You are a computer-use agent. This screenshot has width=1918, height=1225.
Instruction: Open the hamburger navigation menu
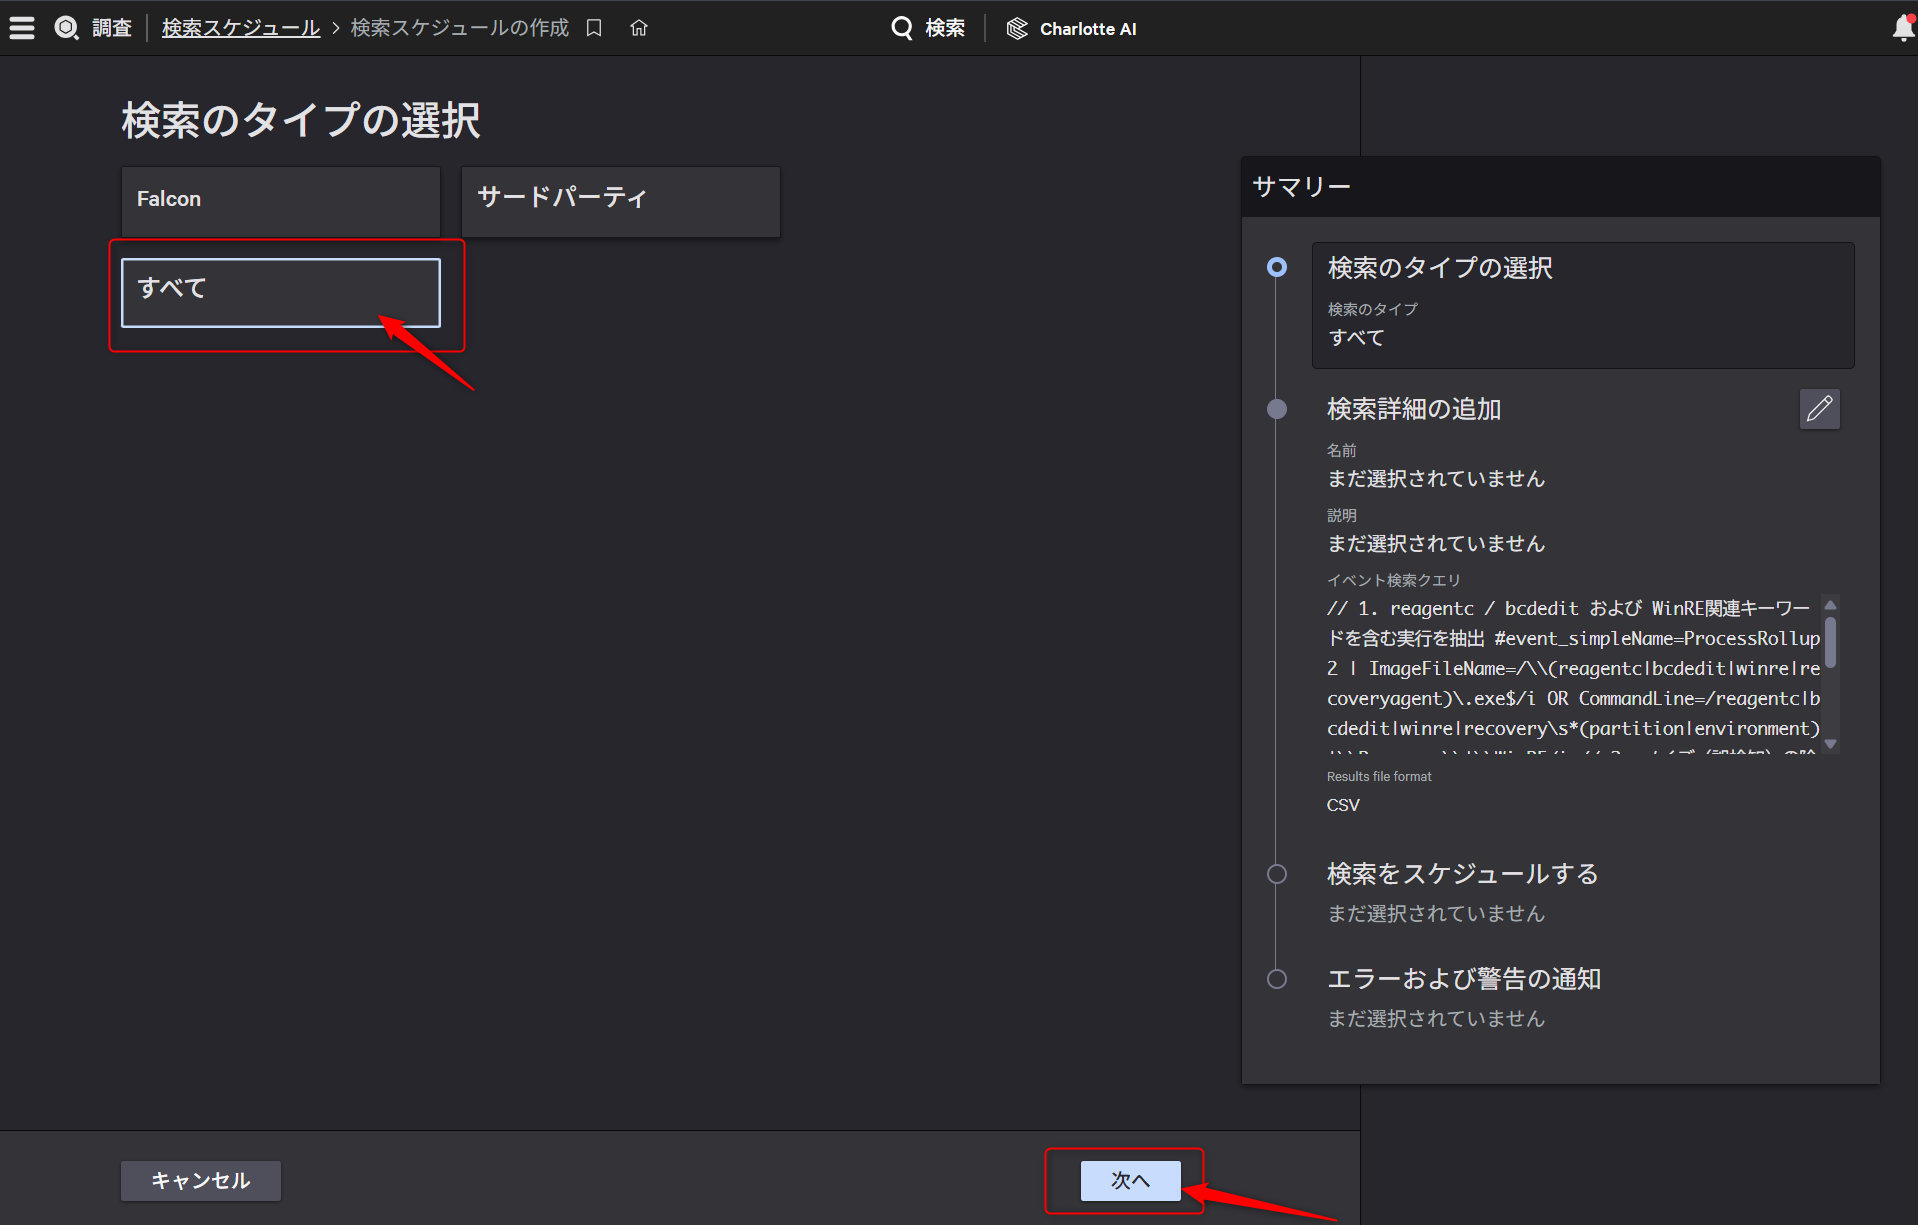click(x=22, y=28)
